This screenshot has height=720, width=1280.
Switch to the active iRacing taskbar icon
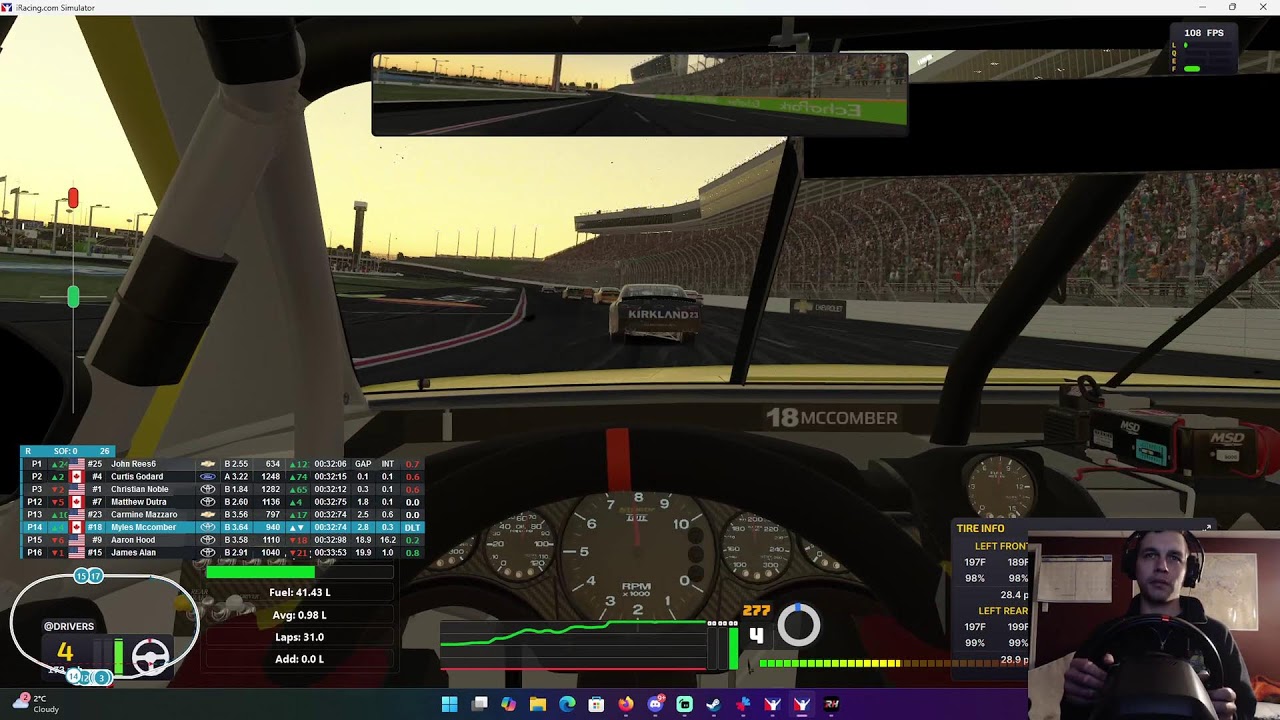coord(802,704)
